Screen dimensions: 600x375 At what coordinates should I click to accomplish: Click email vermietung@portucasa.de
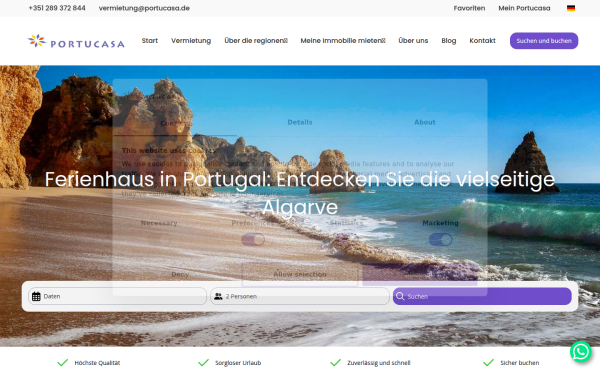point(144,8)
